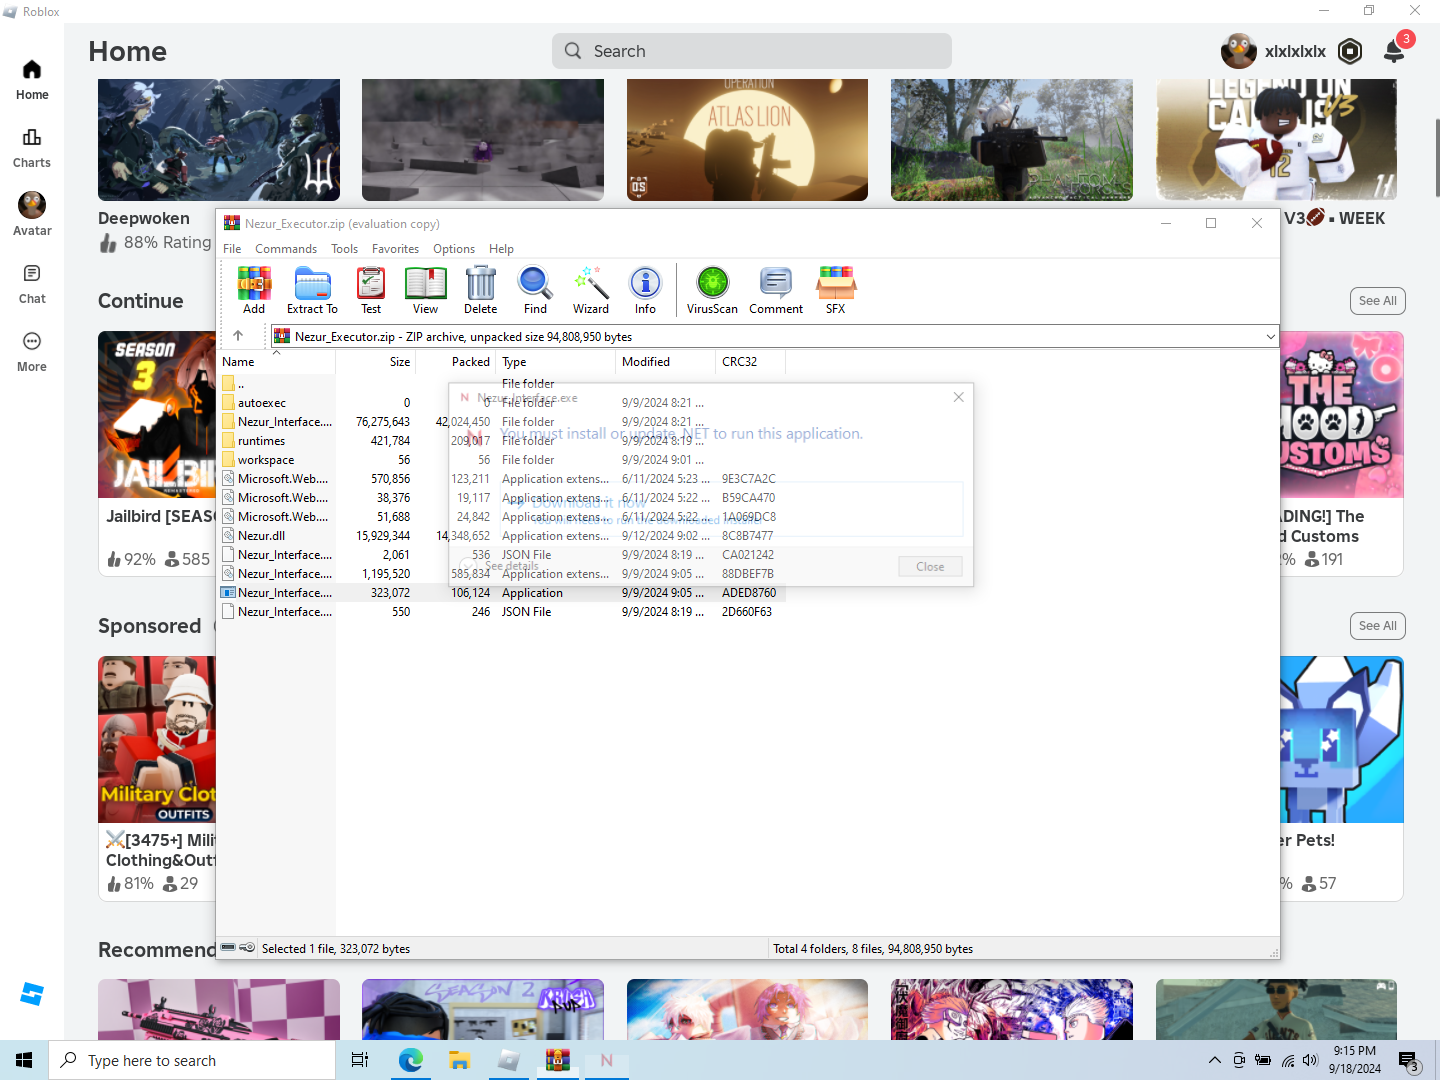
Task: Click Close button in .NET dialog
Action: pyautogui.click(x=930, y=567)
